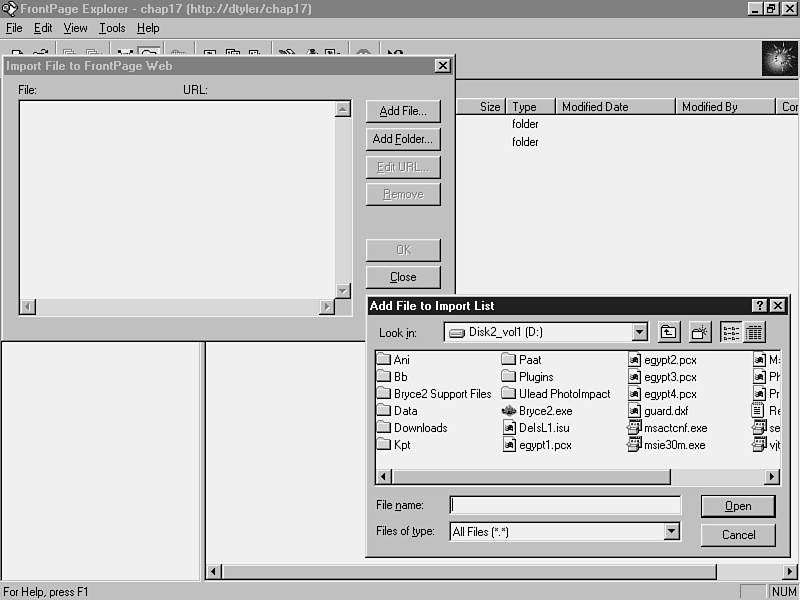Click import list scroll up arrow
Image resolution: width=800 pixels, height=600 pixels.
pyautogui.click(x=343, y=109)
